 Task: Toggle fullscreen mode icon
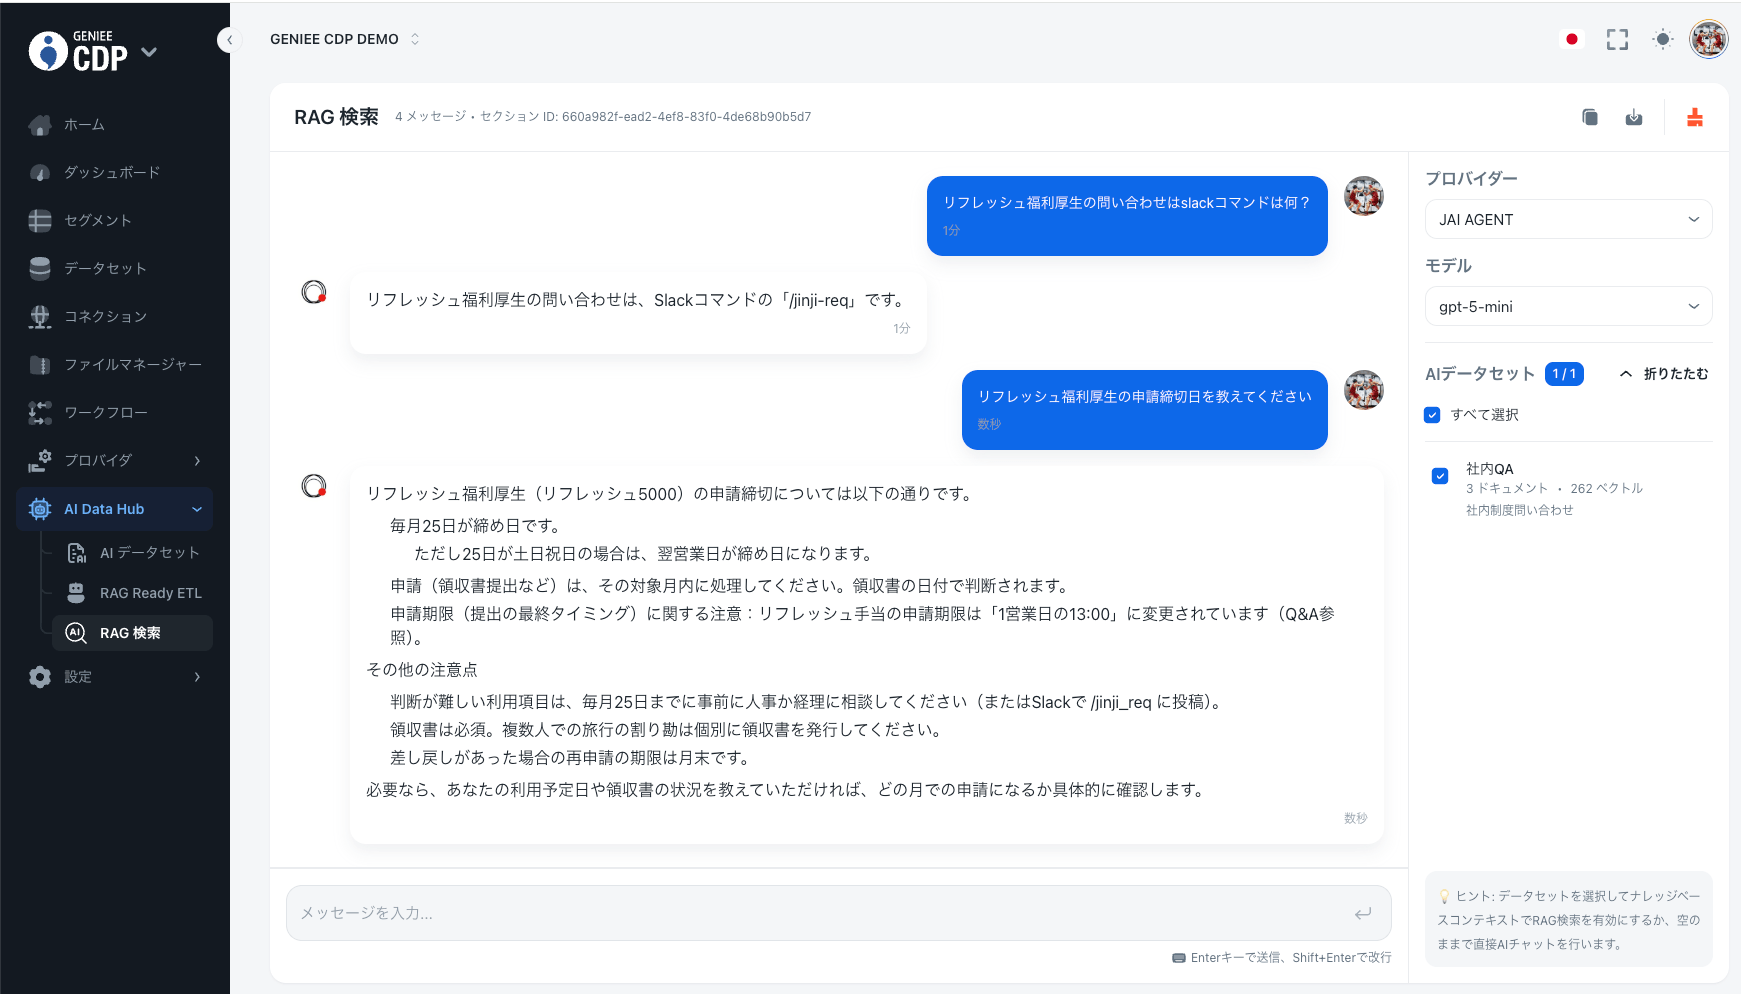(1617, 39)
